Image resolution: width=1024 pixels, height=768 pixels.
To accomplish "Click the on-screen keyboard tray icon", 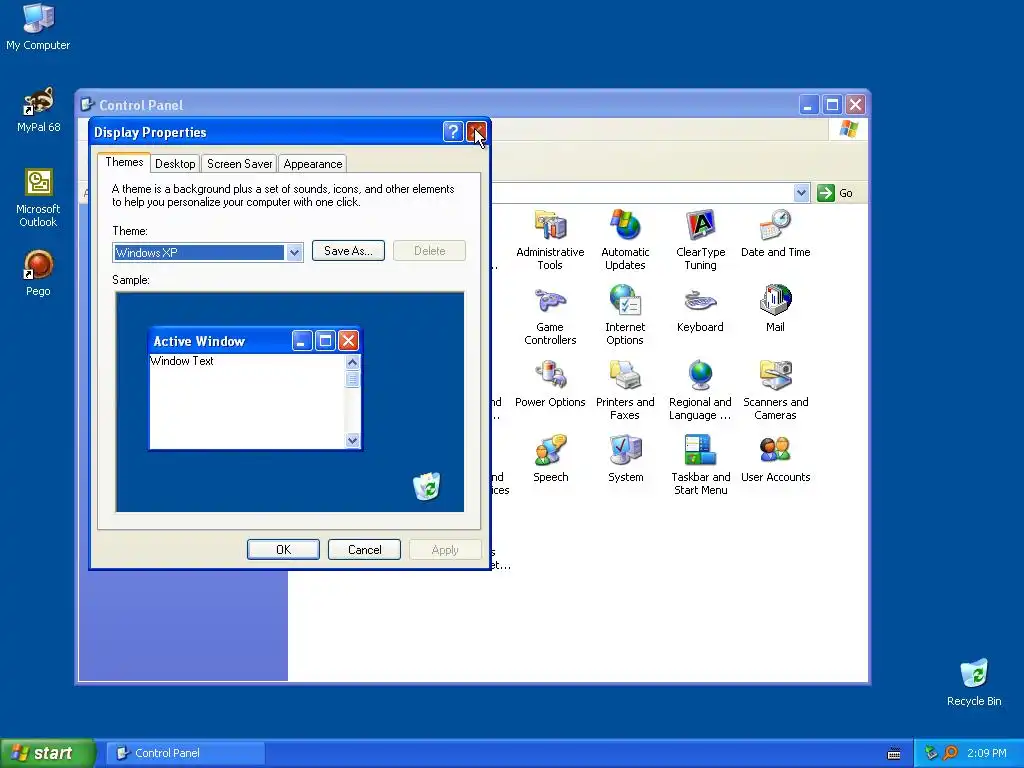I will [x=894, y=754].
